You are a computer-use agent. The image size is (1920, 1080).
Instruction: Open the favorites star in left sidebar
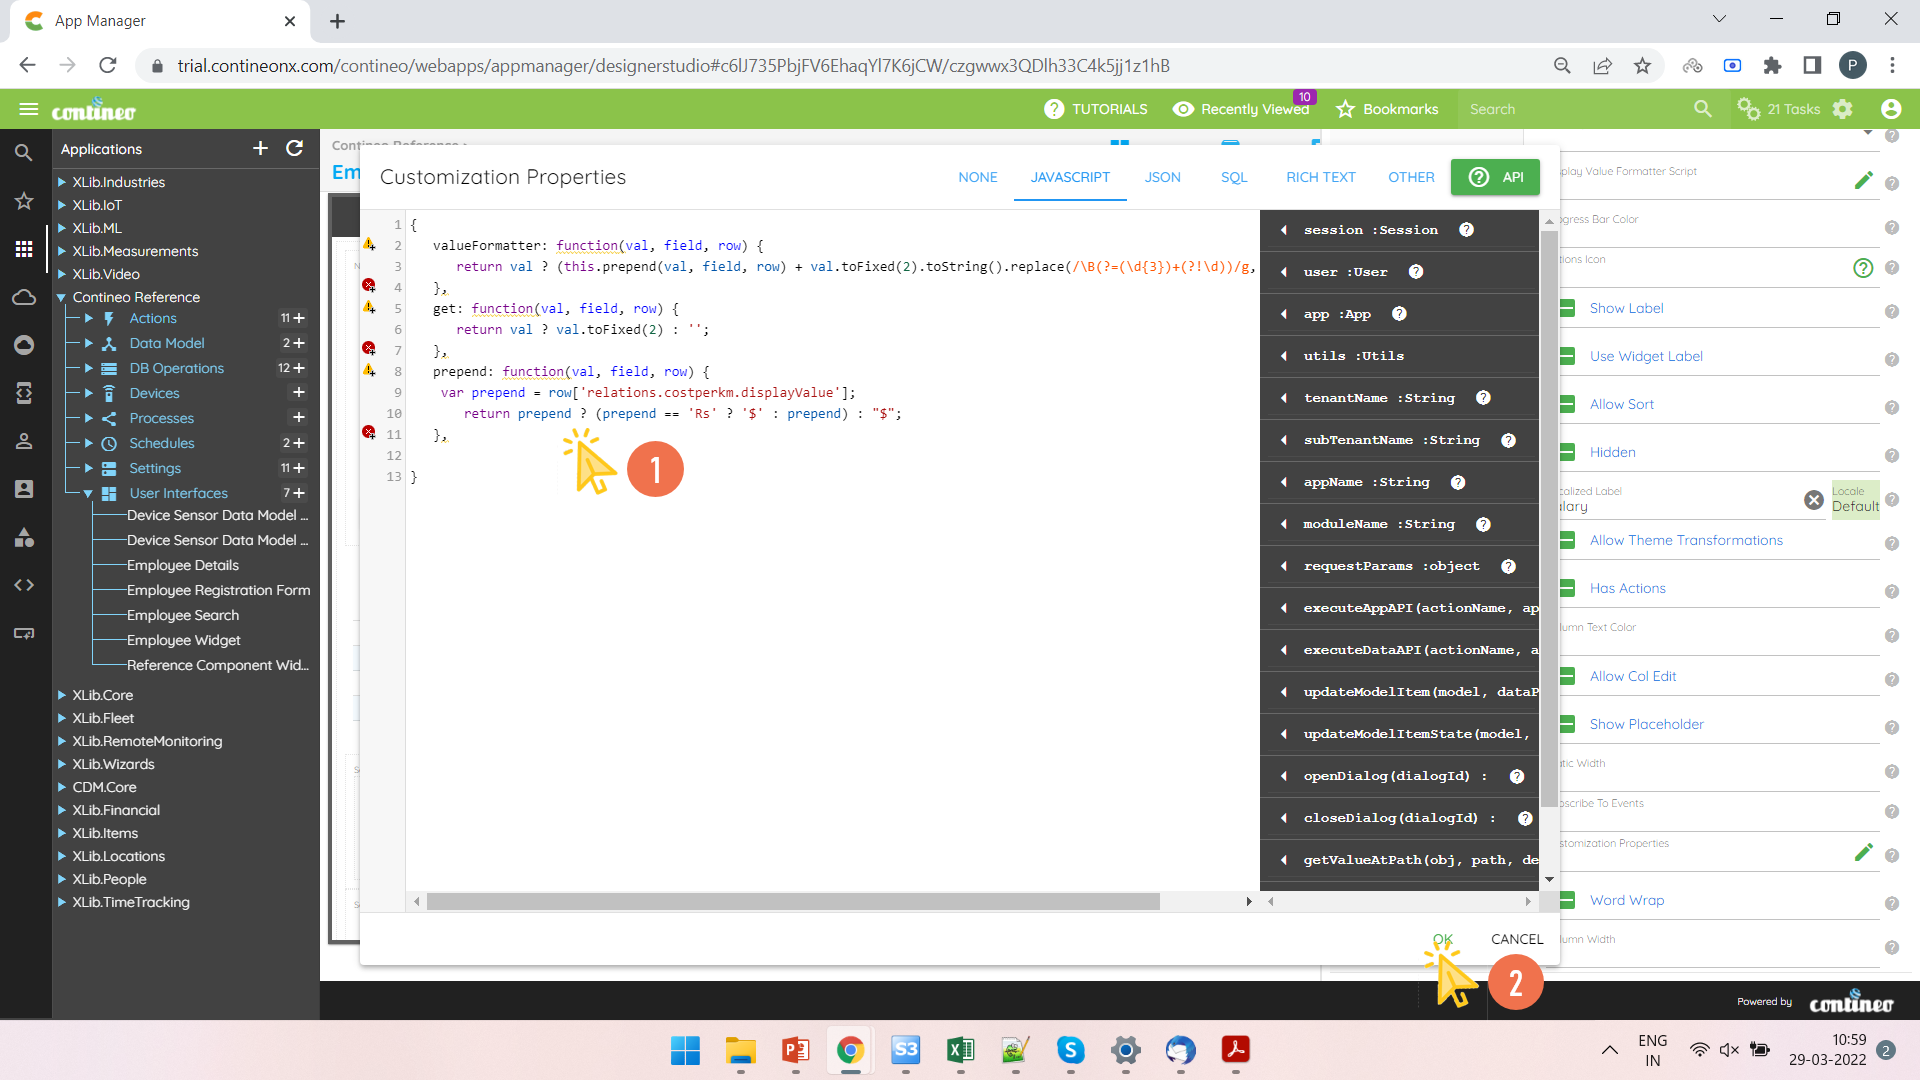[24, 201]
